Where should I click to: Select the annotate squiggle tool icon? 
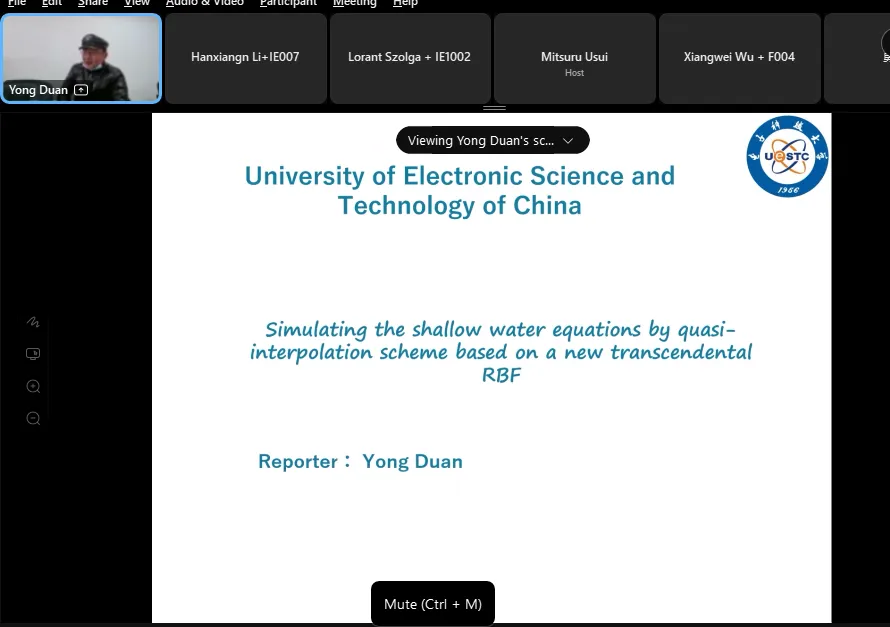tap(33, 322)
